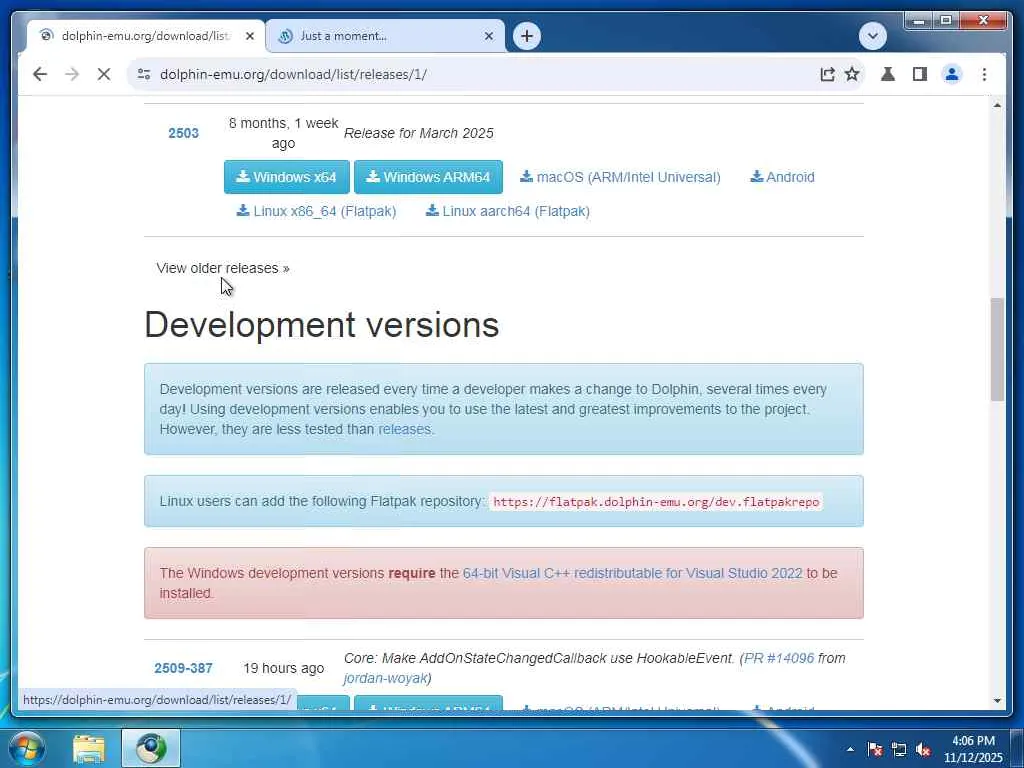The width and height of the screenshot is (1024, 768).
Task: Open jordan-woyak contributor link
Action: pyautogui.click(x=385, y=679)
